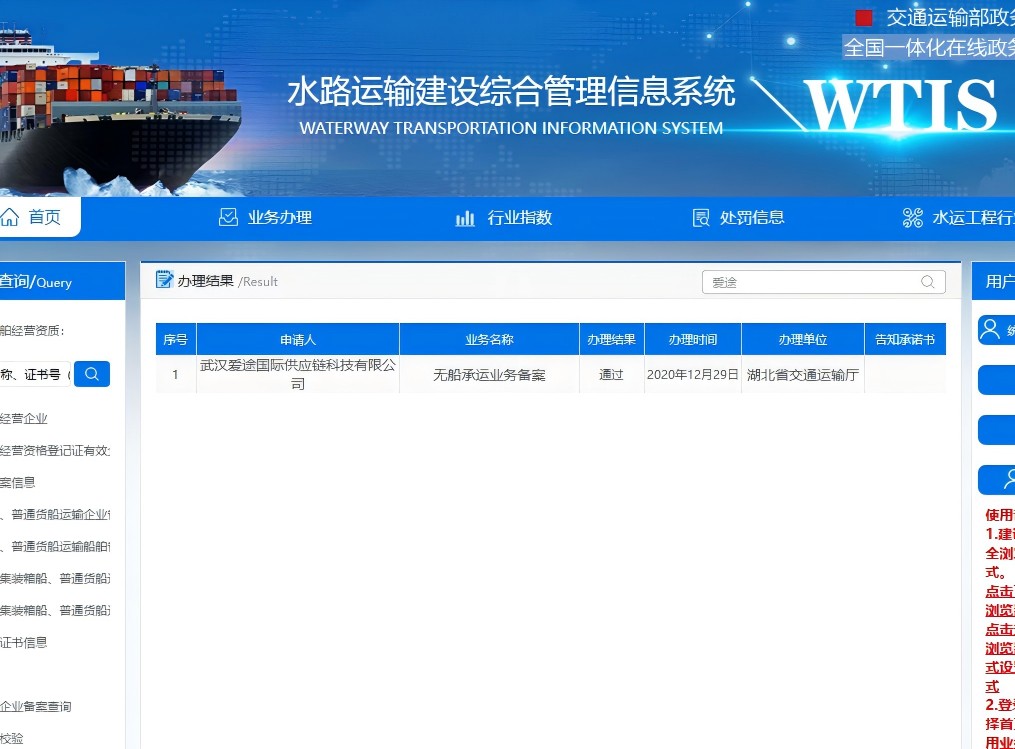This screenshot has width=1015, height=749.
Task: Click the icon beside 处罚信息
Action: coord(700,217)
